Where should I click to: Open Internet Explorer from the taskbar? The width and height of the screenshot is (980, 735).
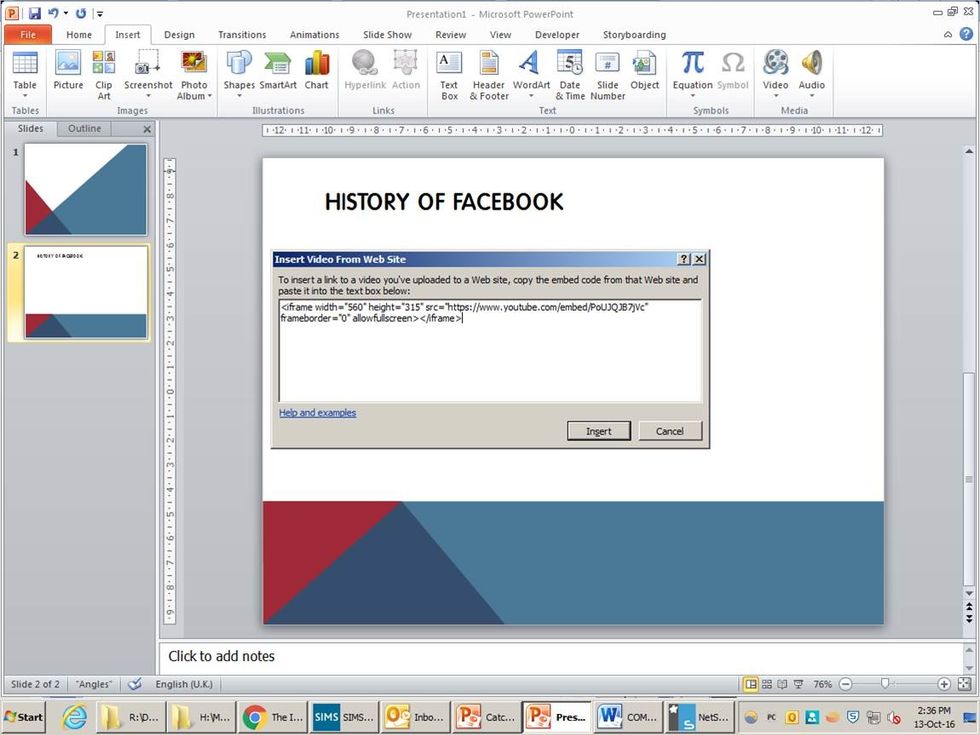pyautogui.click(x=74, y=717)
